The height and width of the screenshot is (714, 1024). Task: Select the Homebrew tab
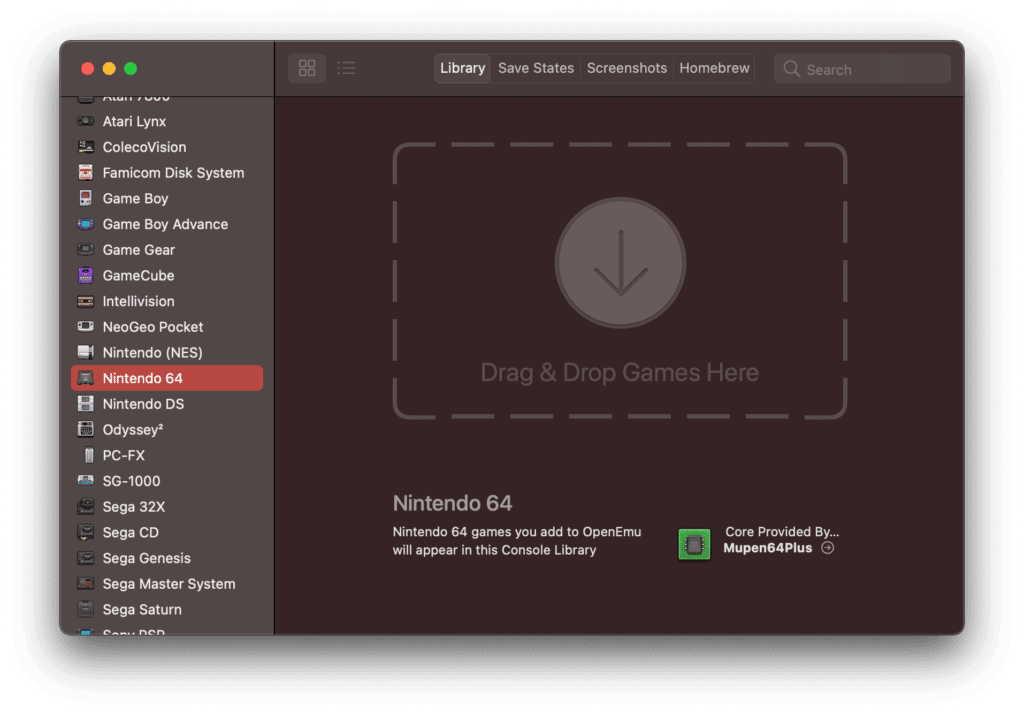(x=714, y=68)
